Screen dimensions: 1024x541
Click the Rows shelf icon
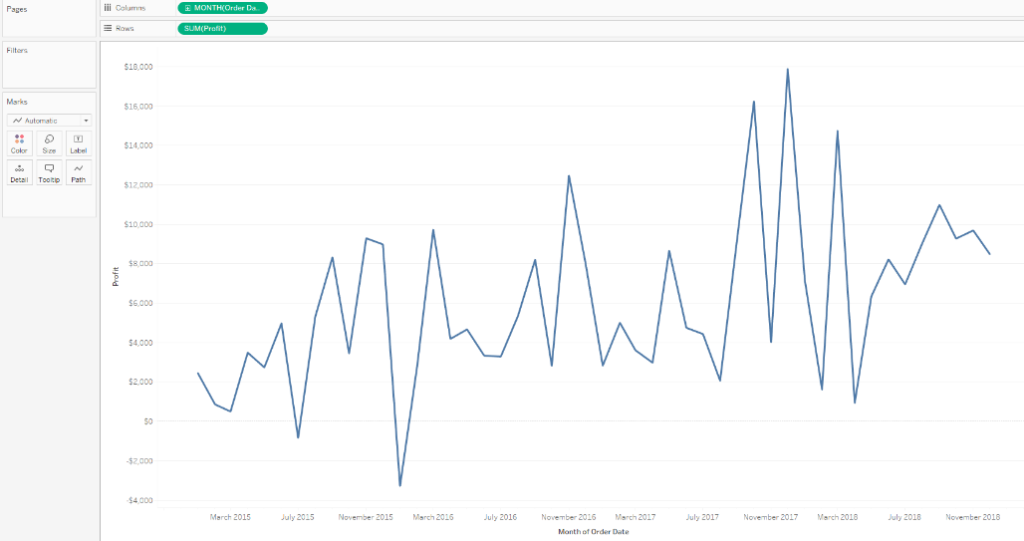pos(108,28)
